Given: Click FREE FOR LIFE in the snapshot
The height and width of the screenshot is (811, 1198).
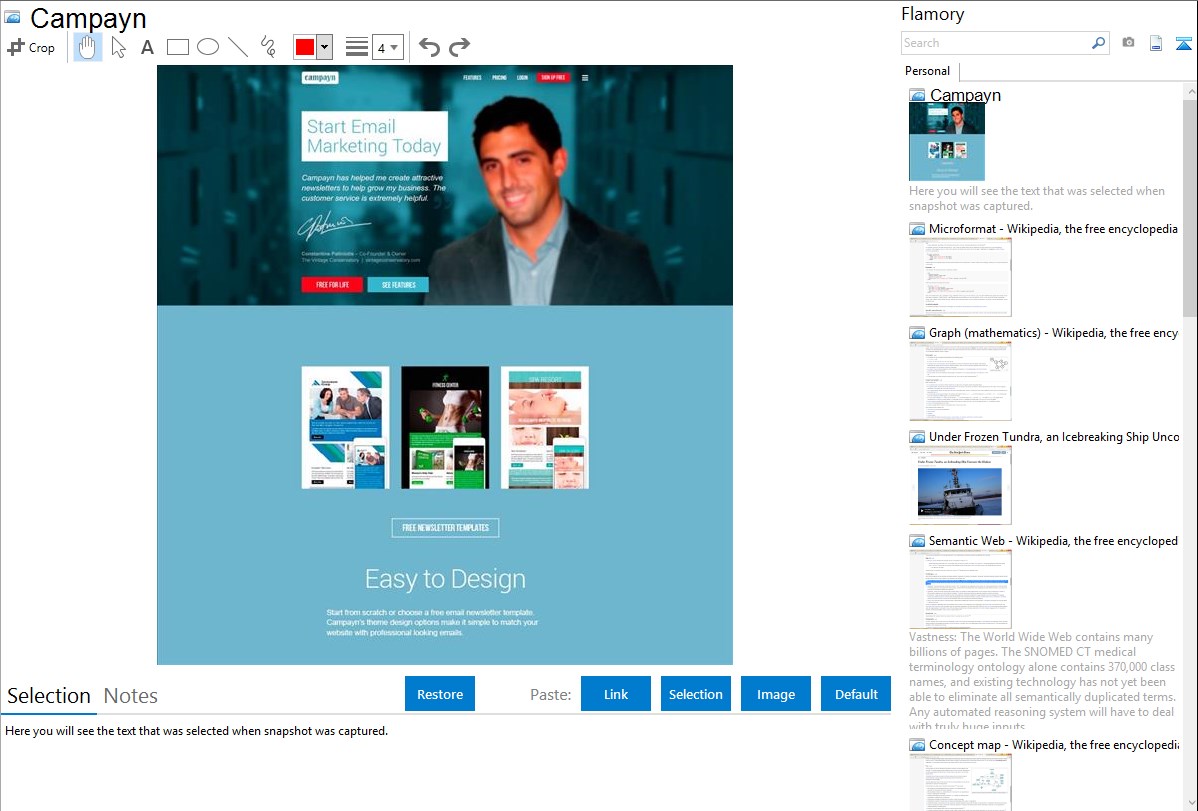Looking at the screenshot, I should [332, 284].
